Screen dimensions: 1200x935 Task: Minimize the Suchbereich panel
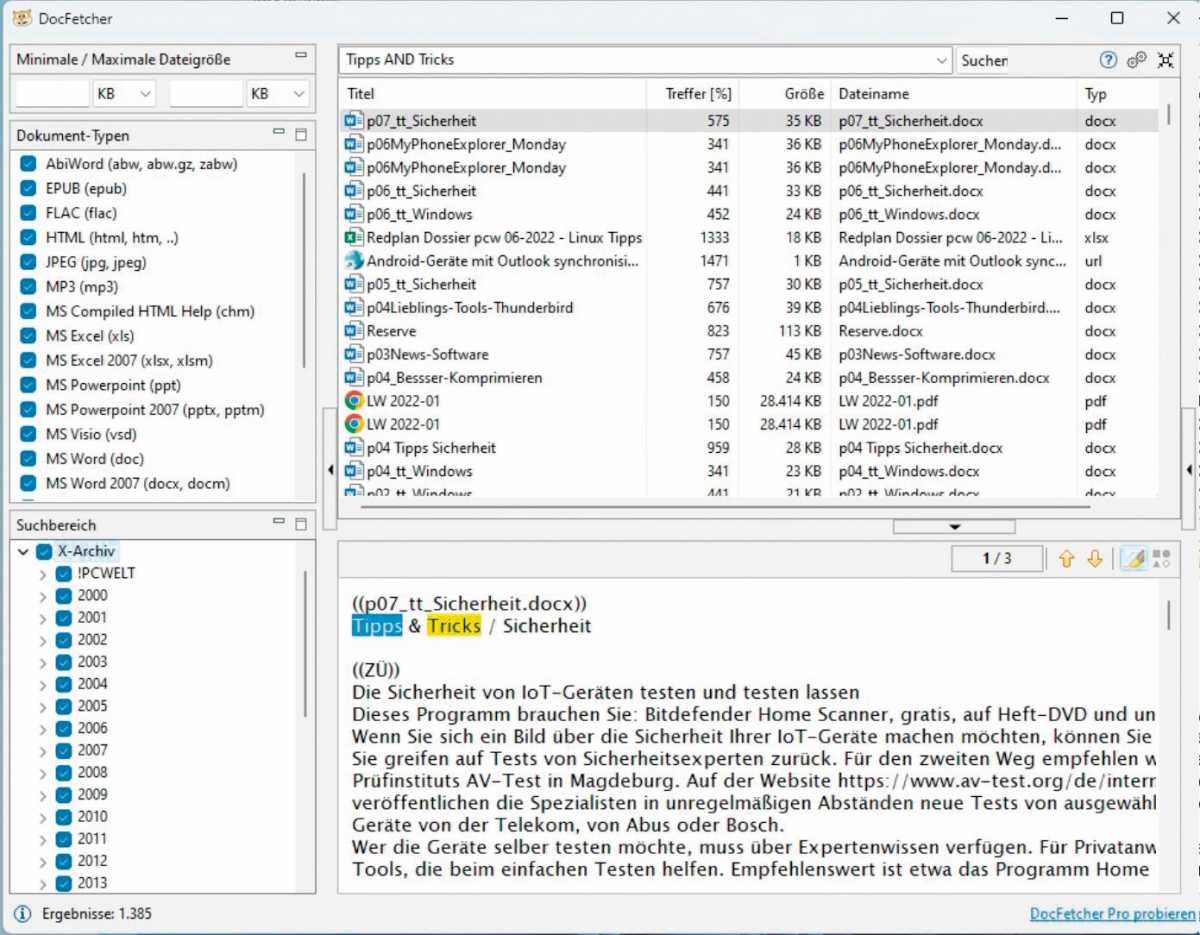[x=280, y=523]
